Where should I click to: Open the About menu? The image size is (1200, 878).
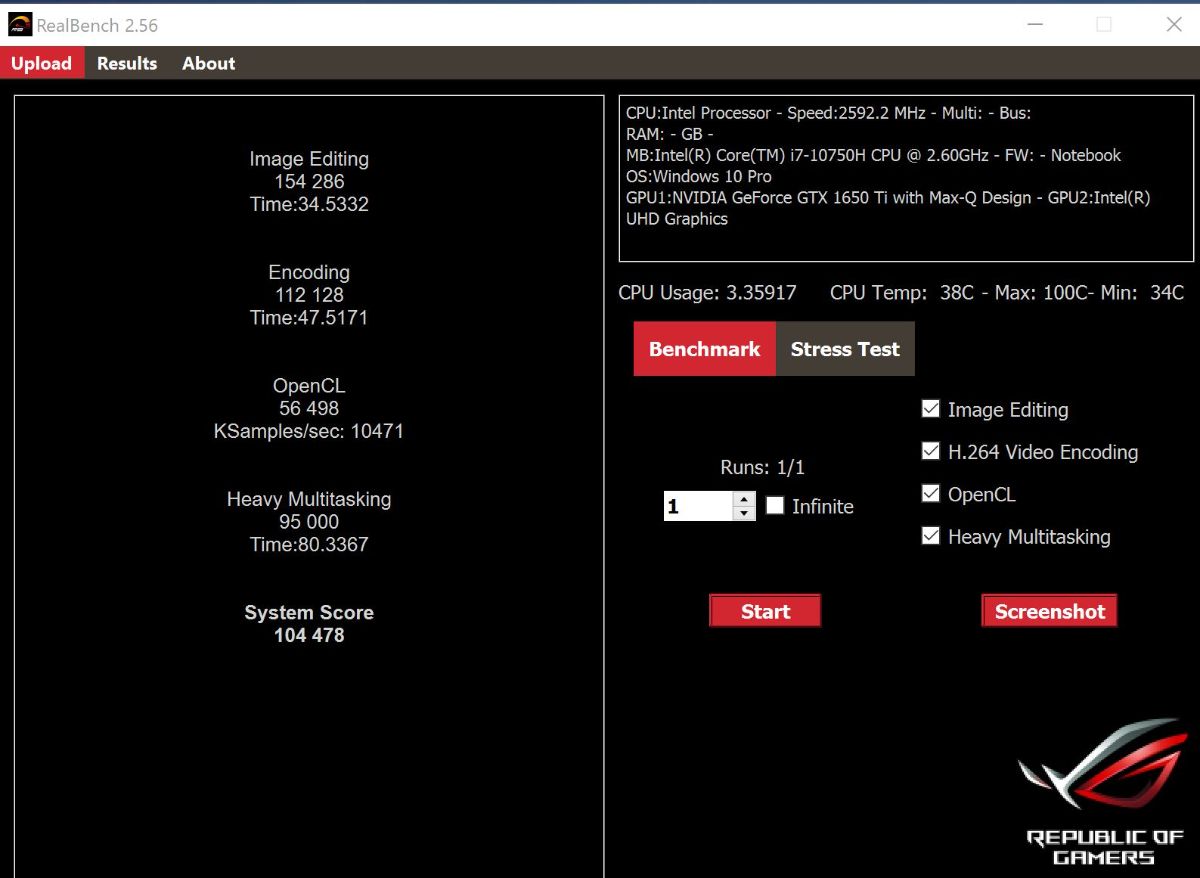[208, 63]
